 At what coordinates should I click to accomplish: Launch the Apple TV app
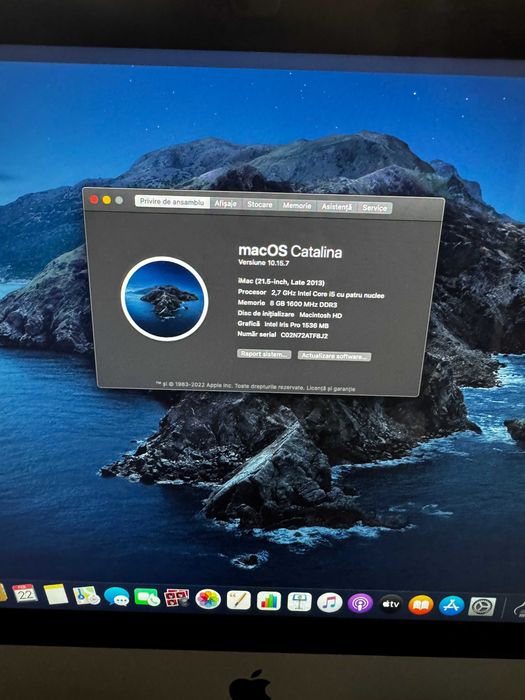pos(391,604)
